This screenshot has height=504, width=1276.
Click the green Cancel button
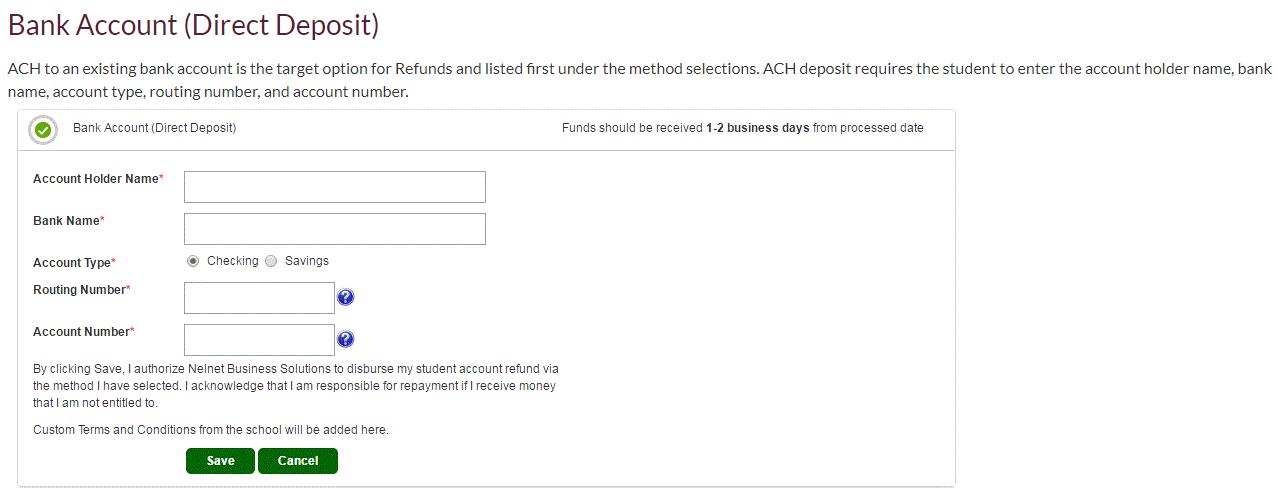tap(298, 461)
